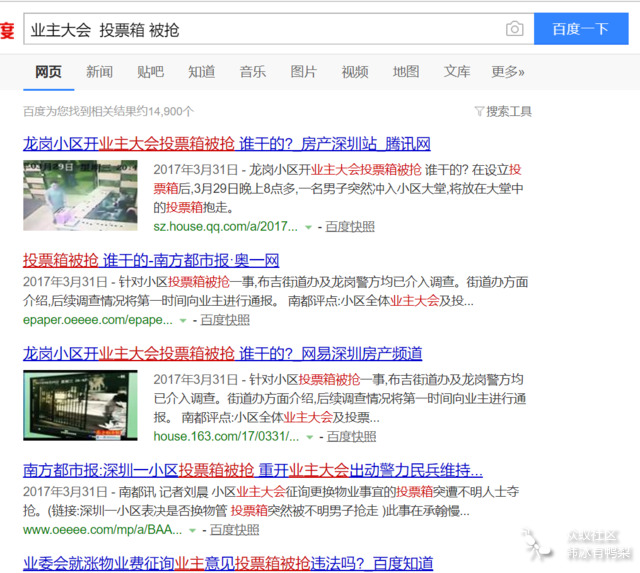Open 百度快照 for the www.oeeee.com result
This screenshot has height=573, width=640.
point(235,530)
